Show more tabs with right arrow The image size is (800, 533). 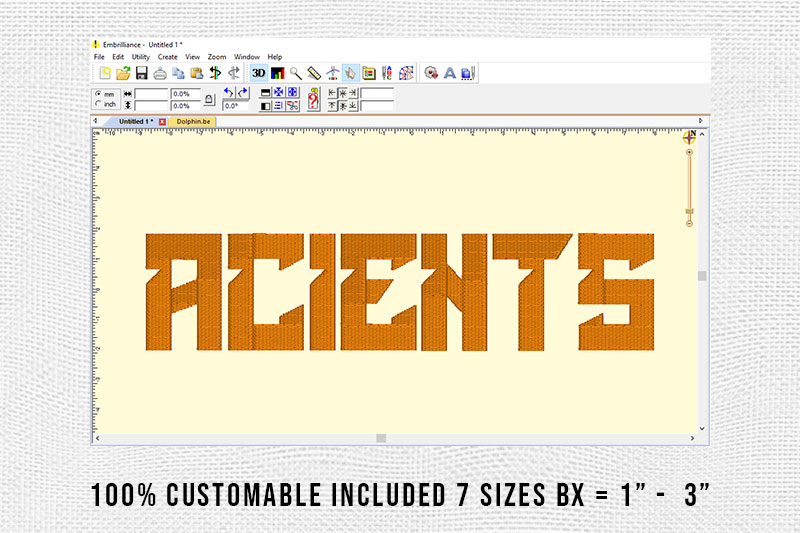pos(701,121)
